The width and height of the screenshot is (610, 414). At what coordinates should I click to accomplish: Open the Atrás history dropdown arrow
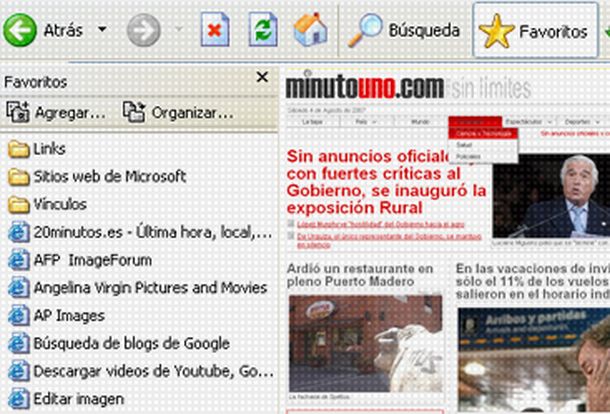[x=102, y=31]
